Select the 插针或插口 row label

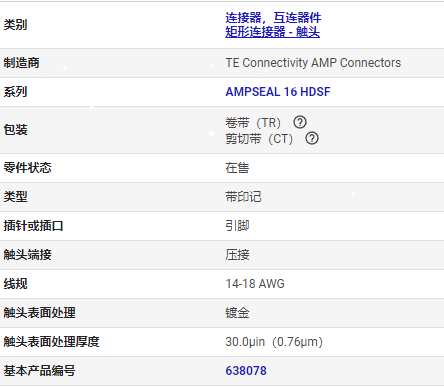tap(33, 226)
